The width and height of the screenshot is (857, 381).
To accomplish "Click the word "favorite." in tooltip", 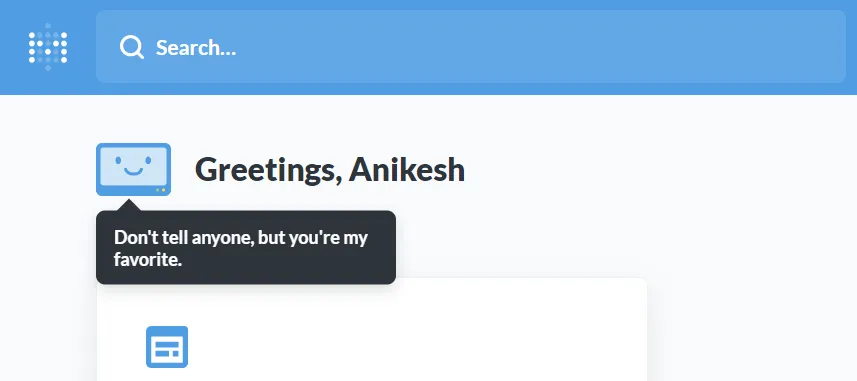I will pyautogui.click(x=148, y=260).
